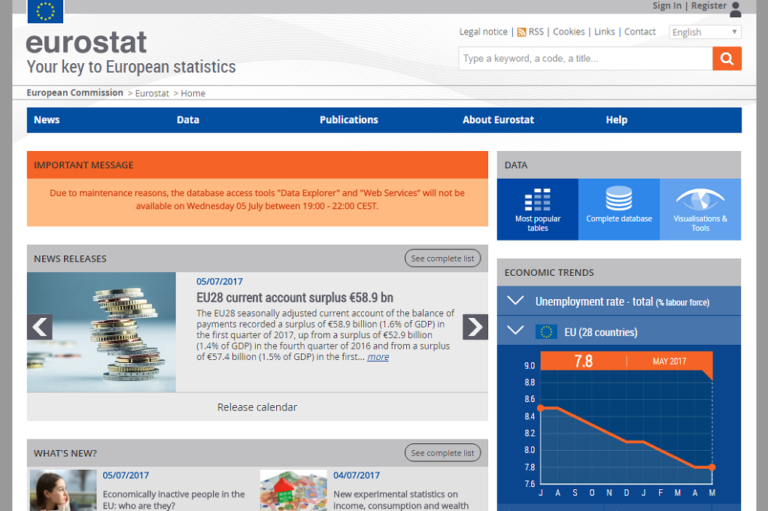Click the chart's May data point
The width and height of the screenshot is (768, 511).
[712, 467]
